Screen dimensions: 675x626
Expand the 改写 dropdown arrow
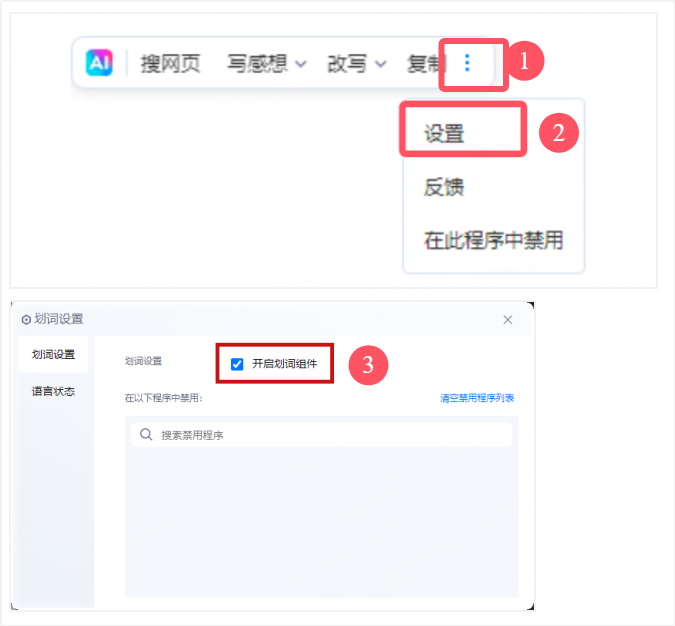click(381, 64)
